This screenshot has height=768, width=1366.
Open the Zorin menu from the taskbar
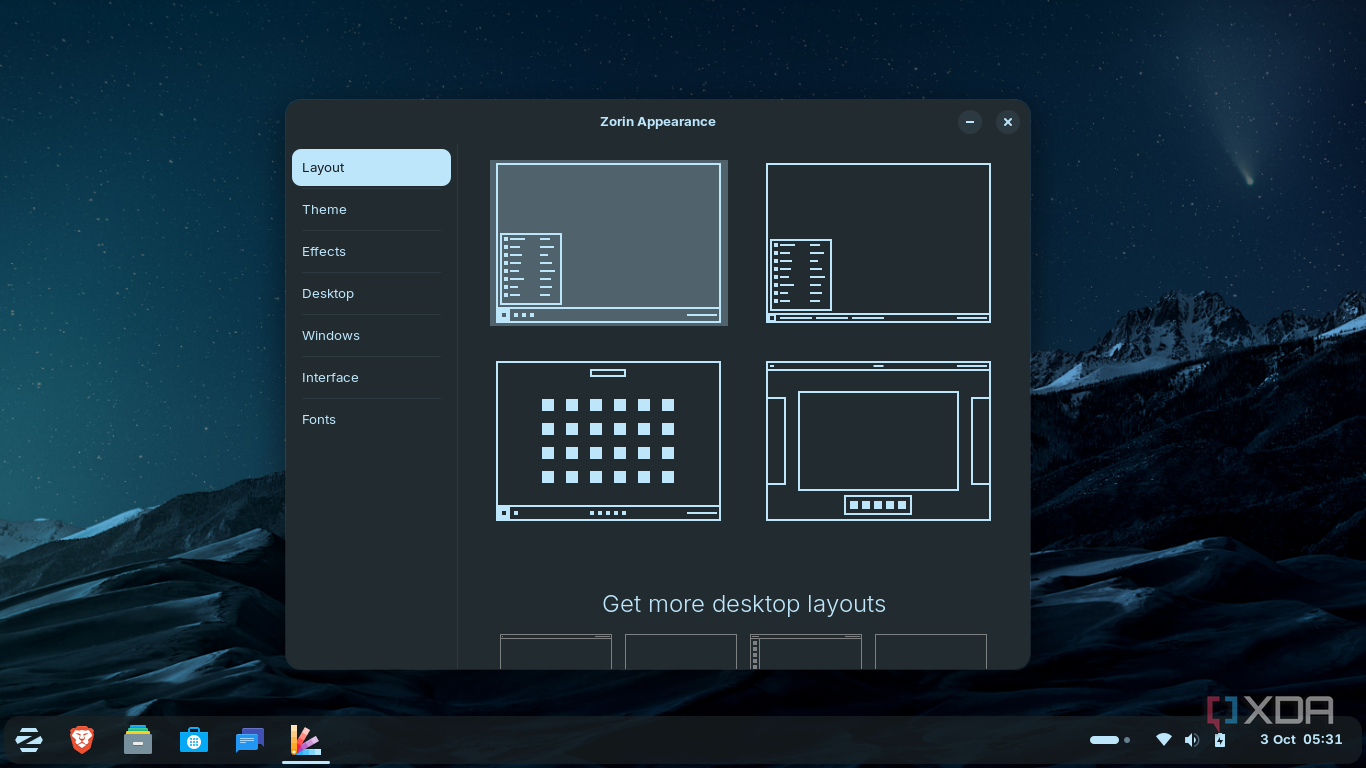28,740
